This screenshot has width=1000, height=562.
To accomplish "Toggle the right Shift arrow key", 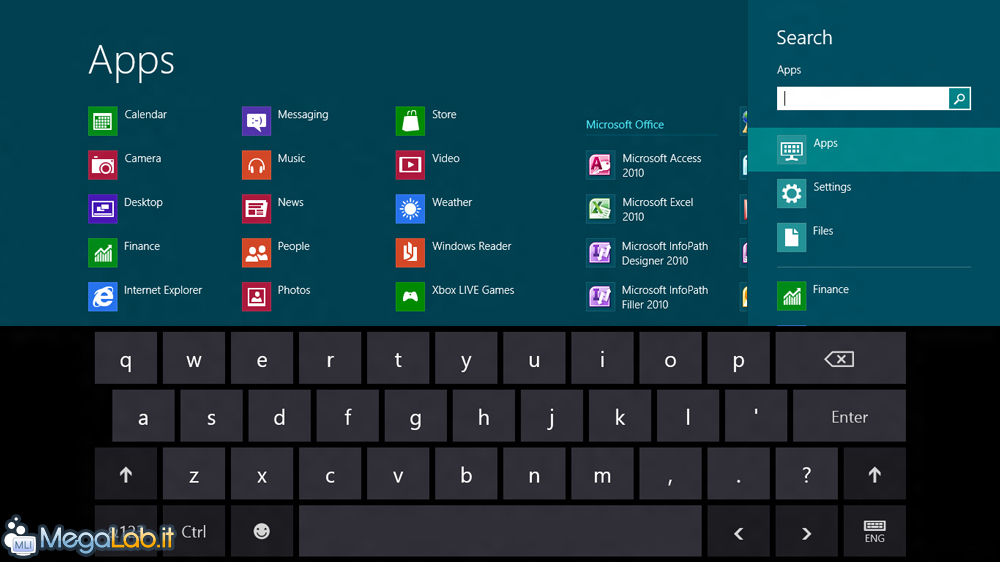I will [874, 474].
